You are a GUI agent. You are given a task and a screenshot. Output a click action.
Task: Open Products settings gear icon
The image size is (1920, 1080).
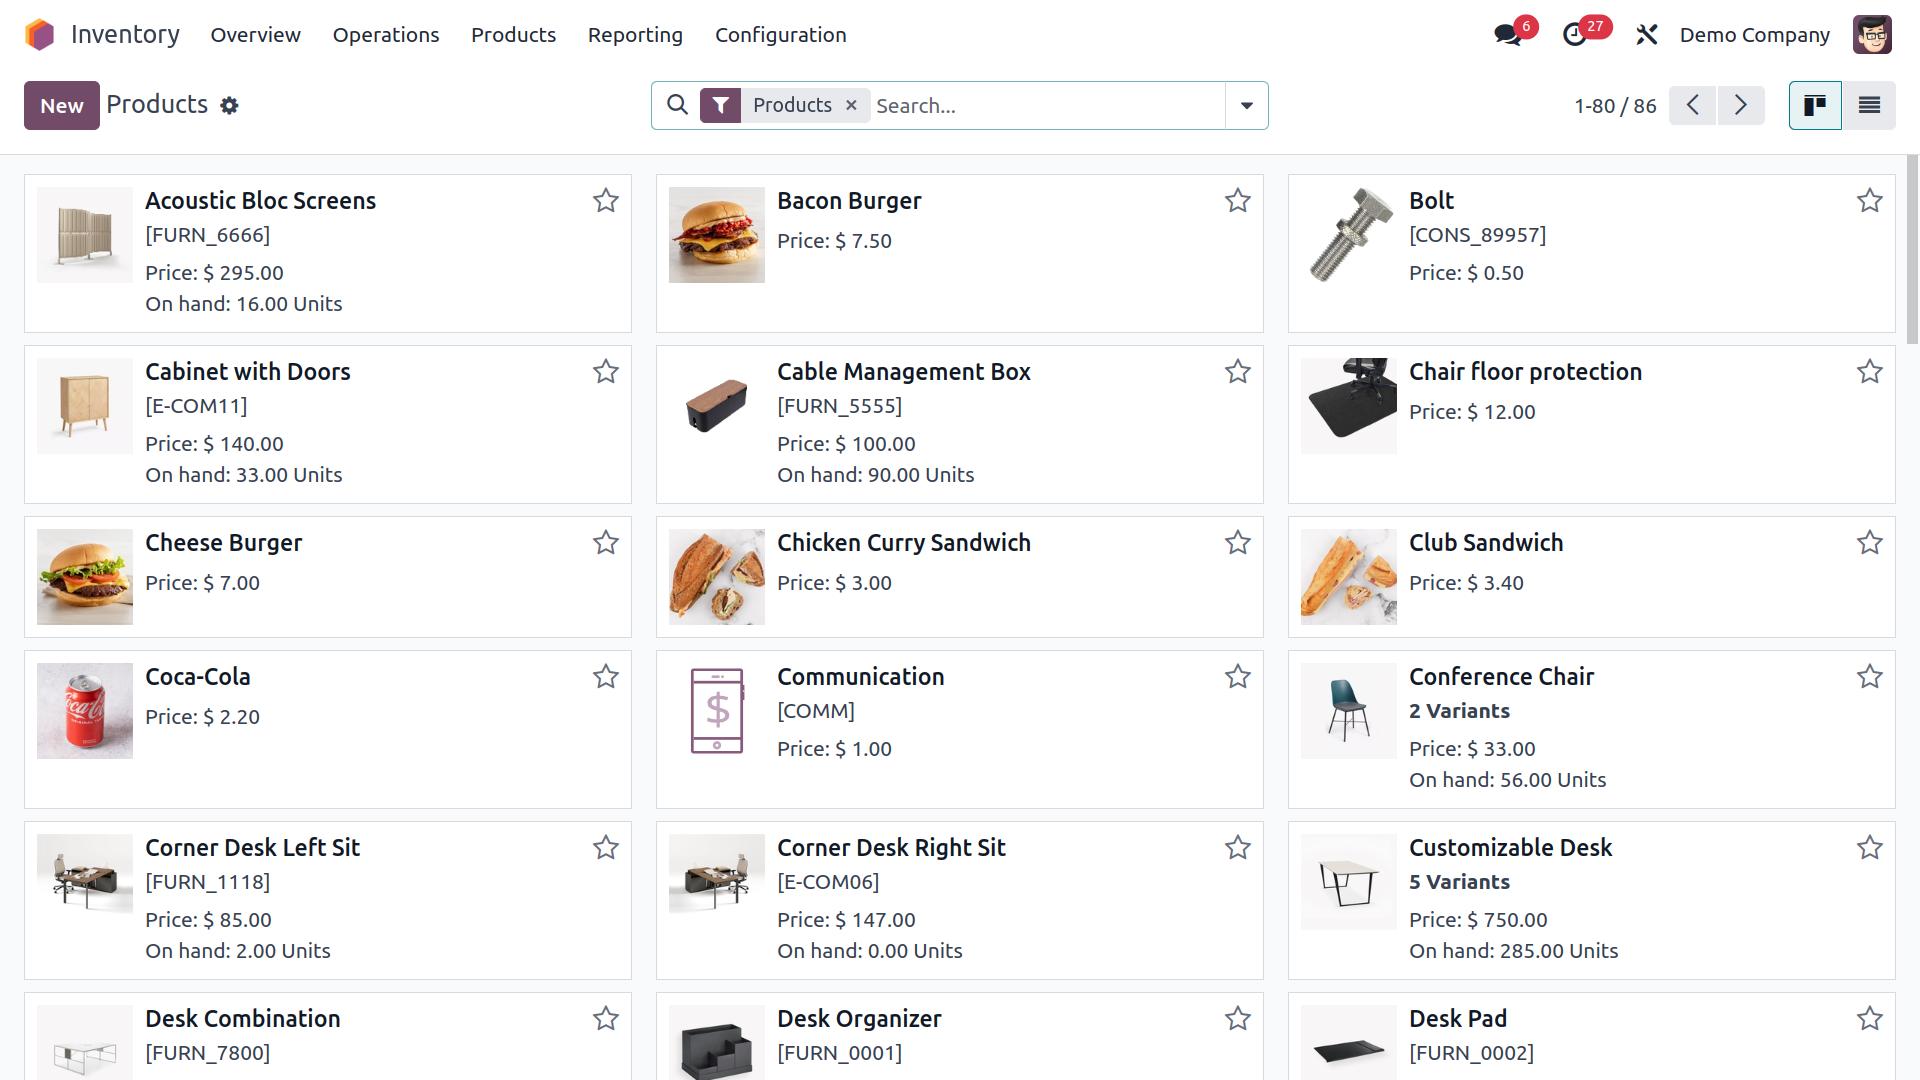coord(230,106)
